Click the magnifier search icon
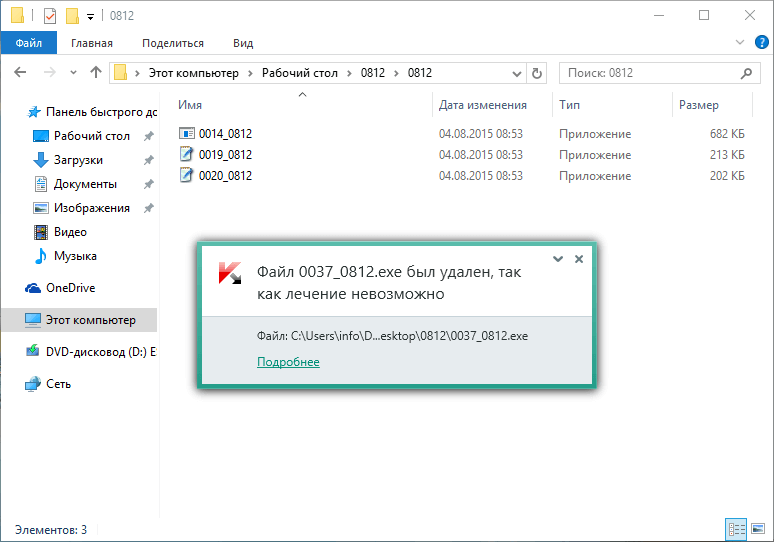774x542 pixels. point(746,73)
